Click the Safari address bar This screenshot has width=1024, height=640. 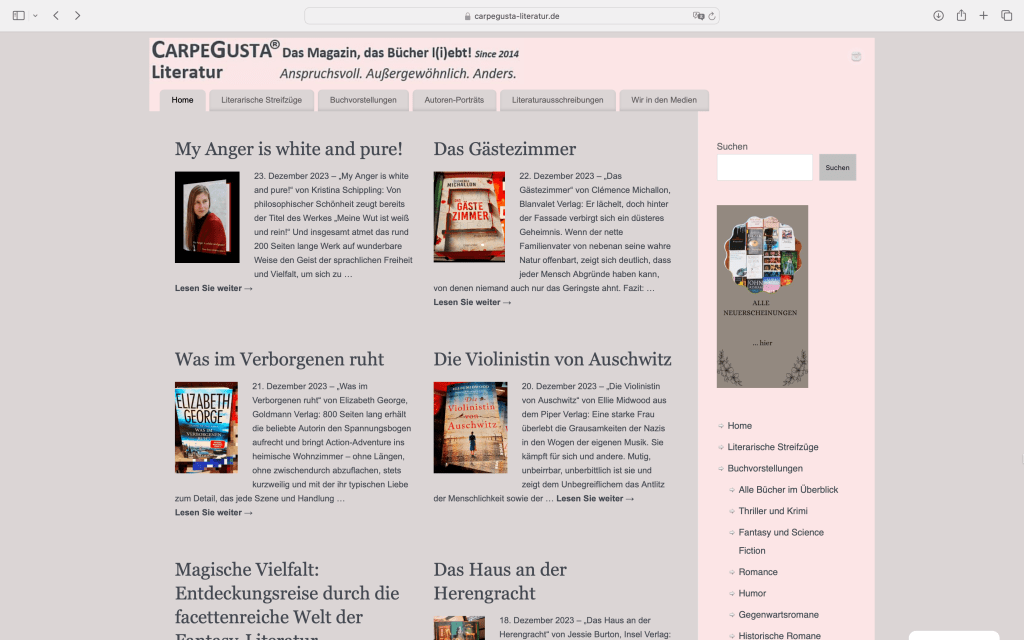510,16
